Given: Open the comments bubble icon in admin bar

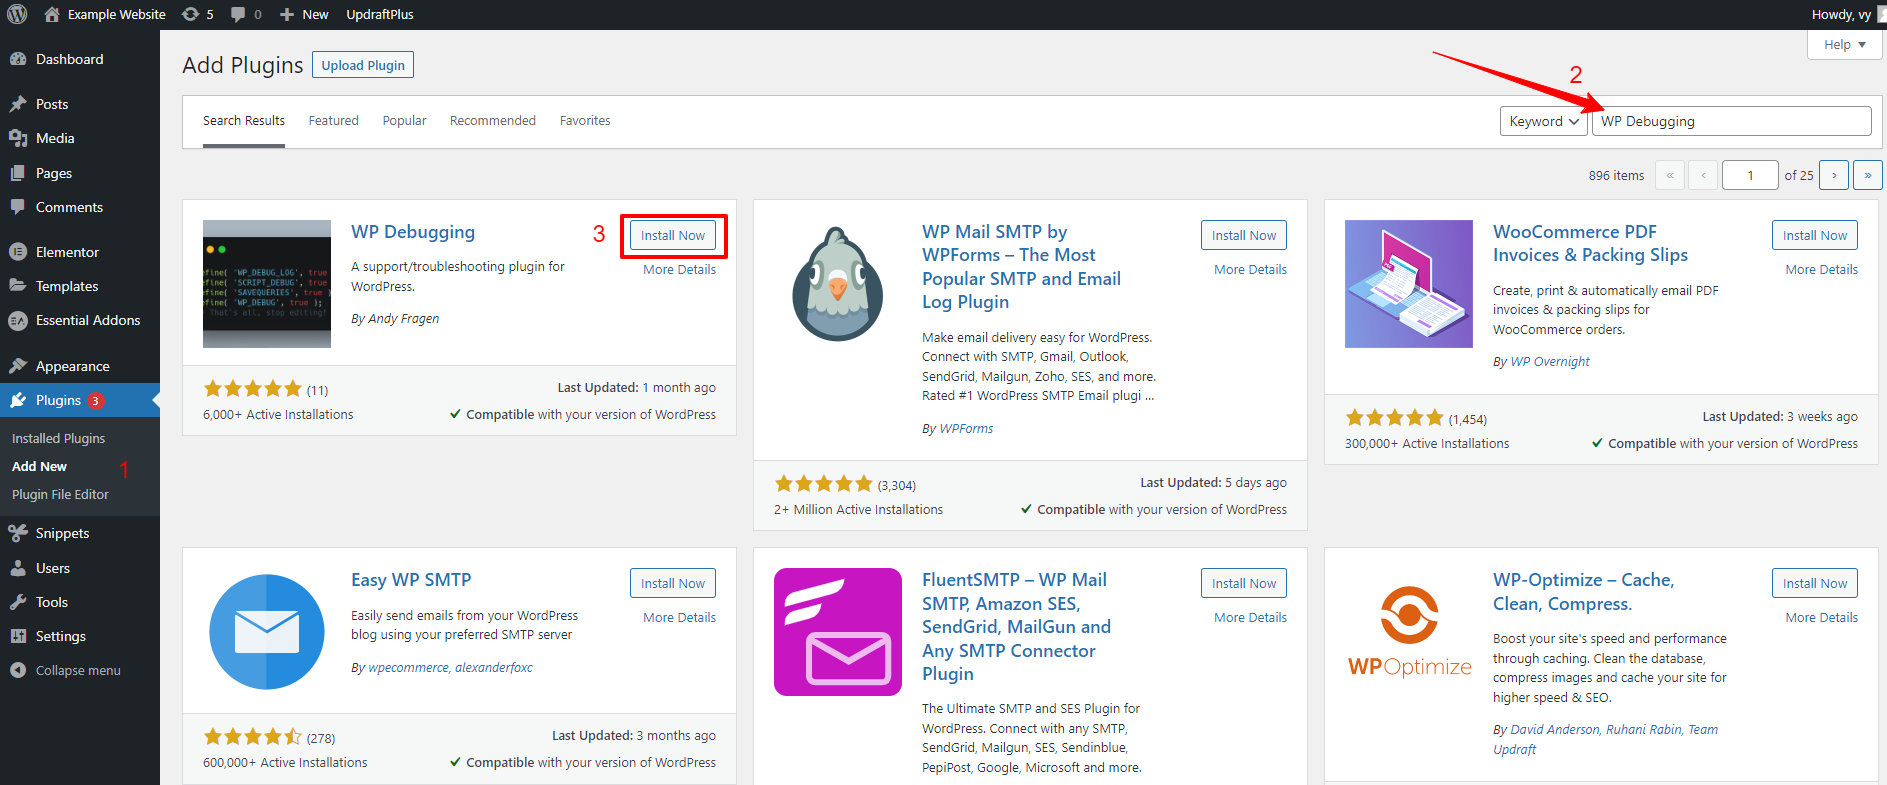Looking at the screenshot, I should [238, 14].
